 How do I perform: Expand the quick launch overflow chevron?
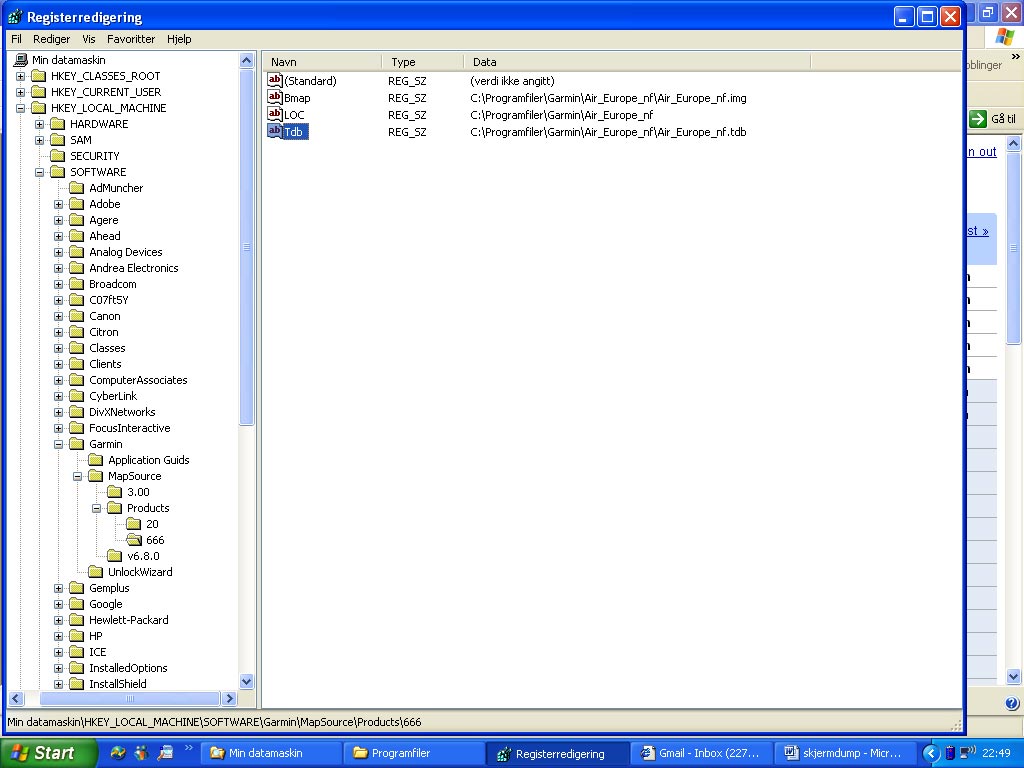coord(189,748)
